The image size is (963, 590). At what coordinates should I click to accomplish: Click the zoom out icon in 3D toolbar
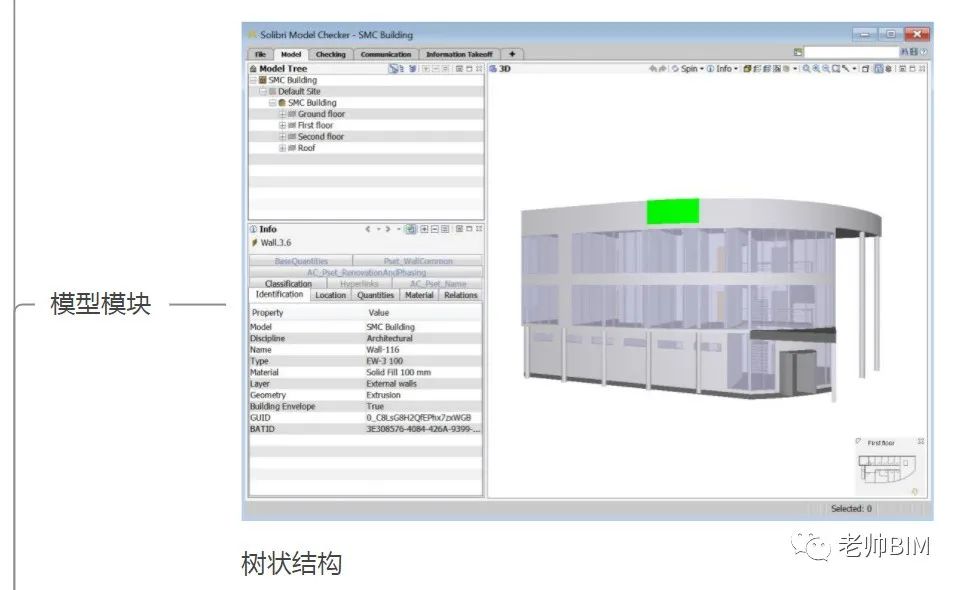point(826,69)
